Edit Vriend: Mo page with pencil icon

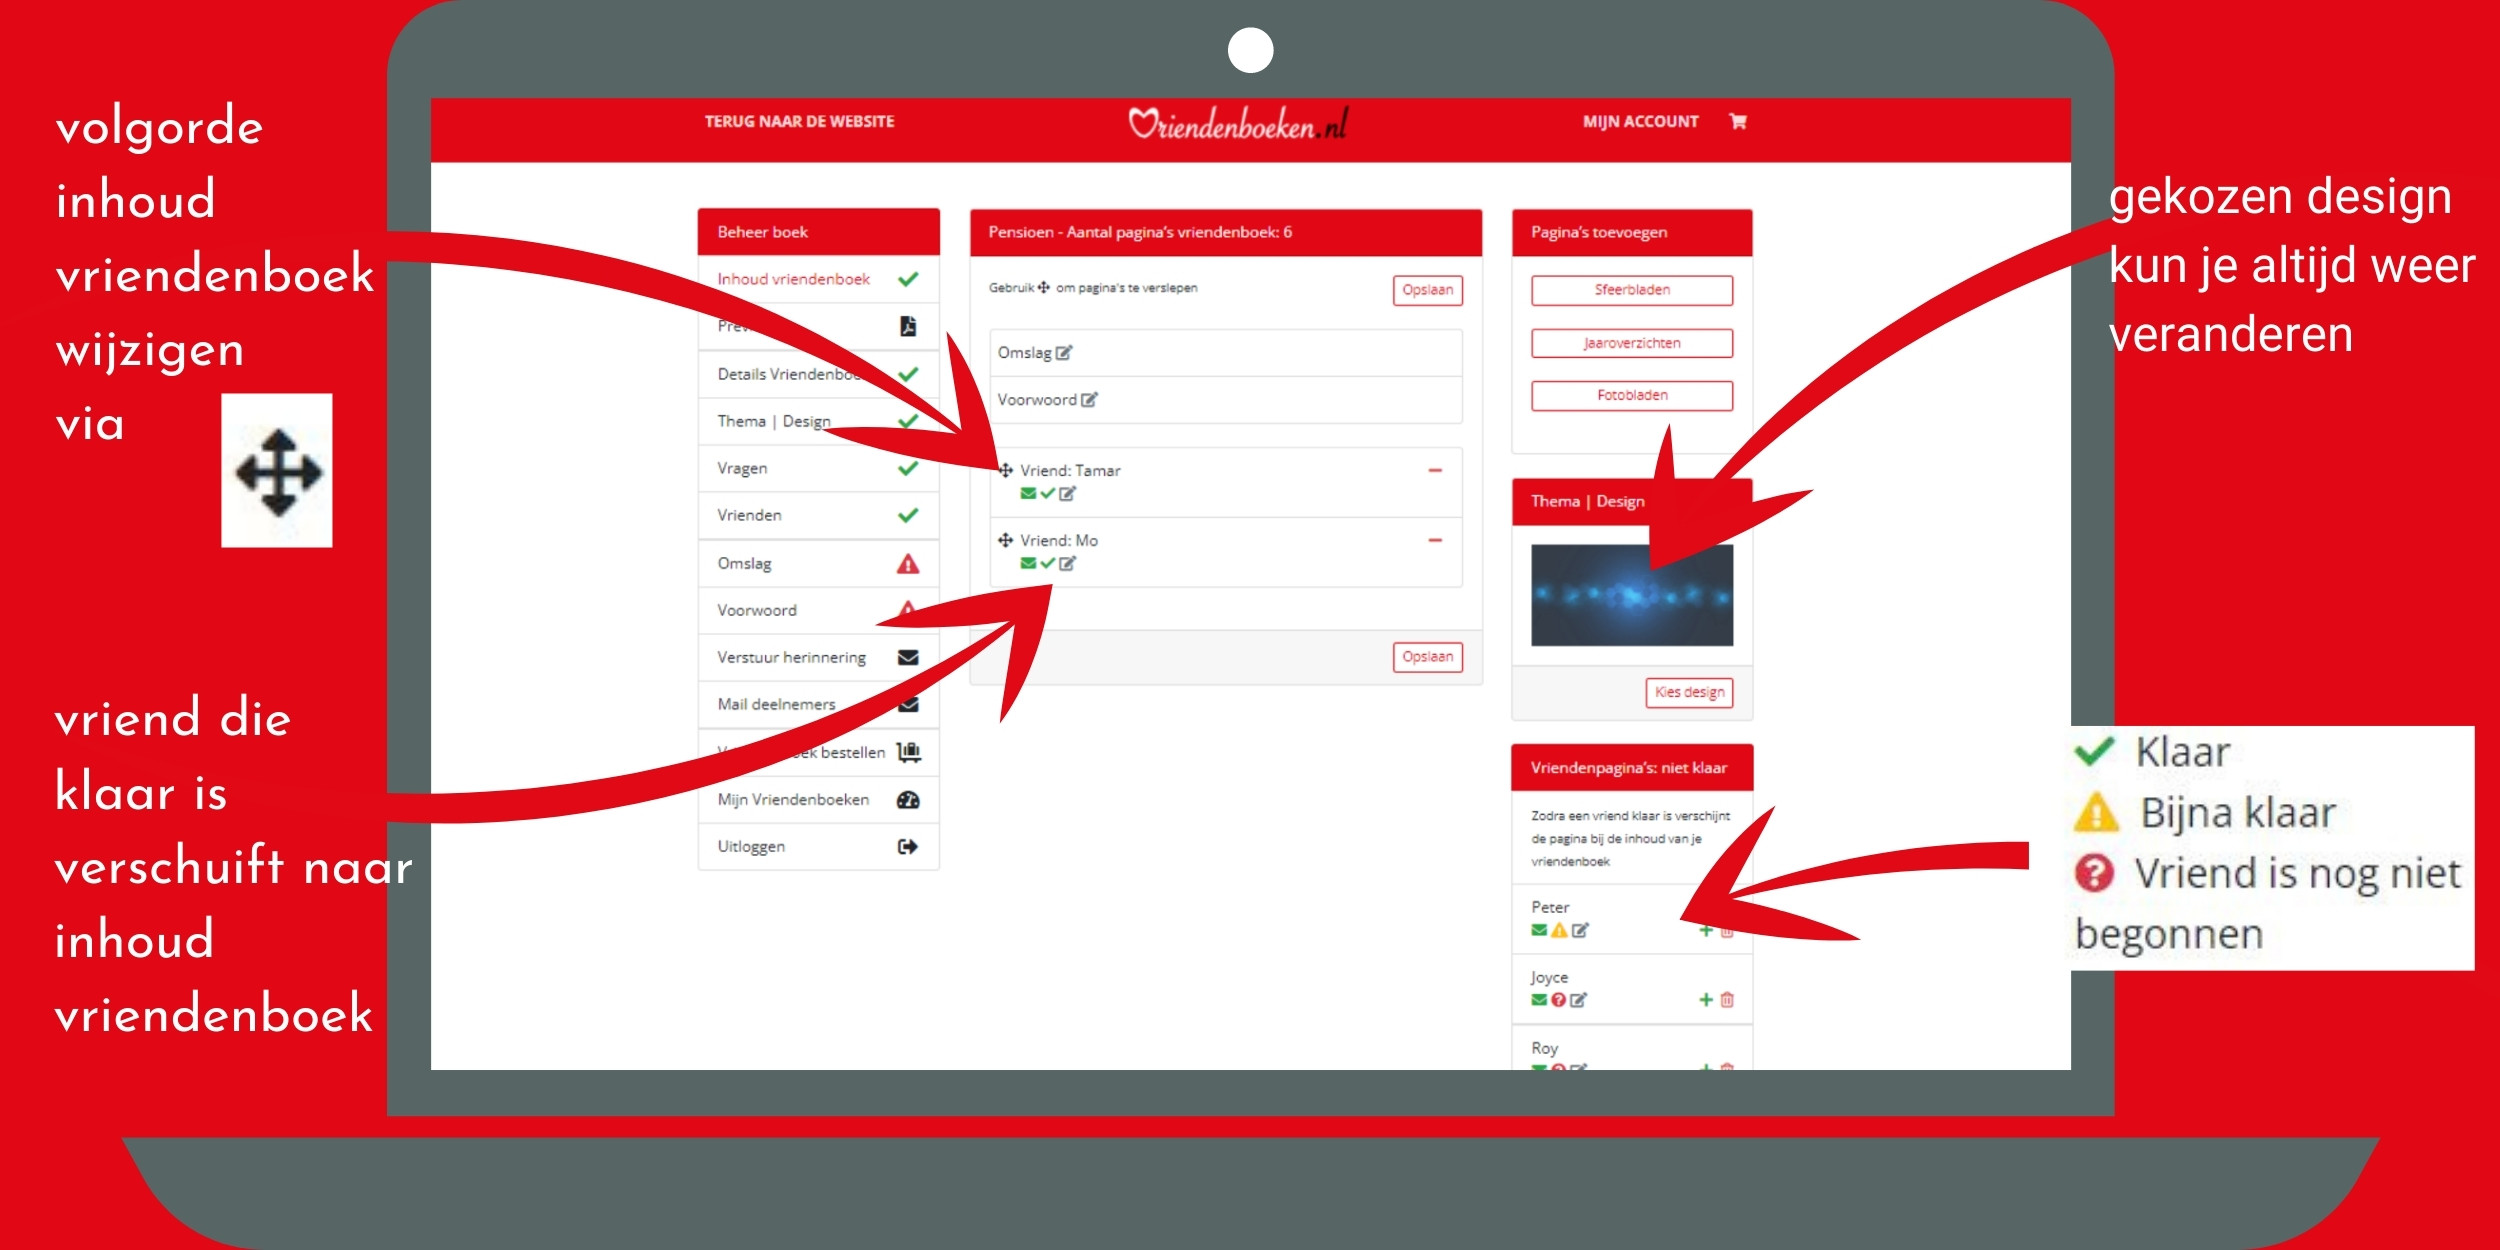coord(1067,563)
